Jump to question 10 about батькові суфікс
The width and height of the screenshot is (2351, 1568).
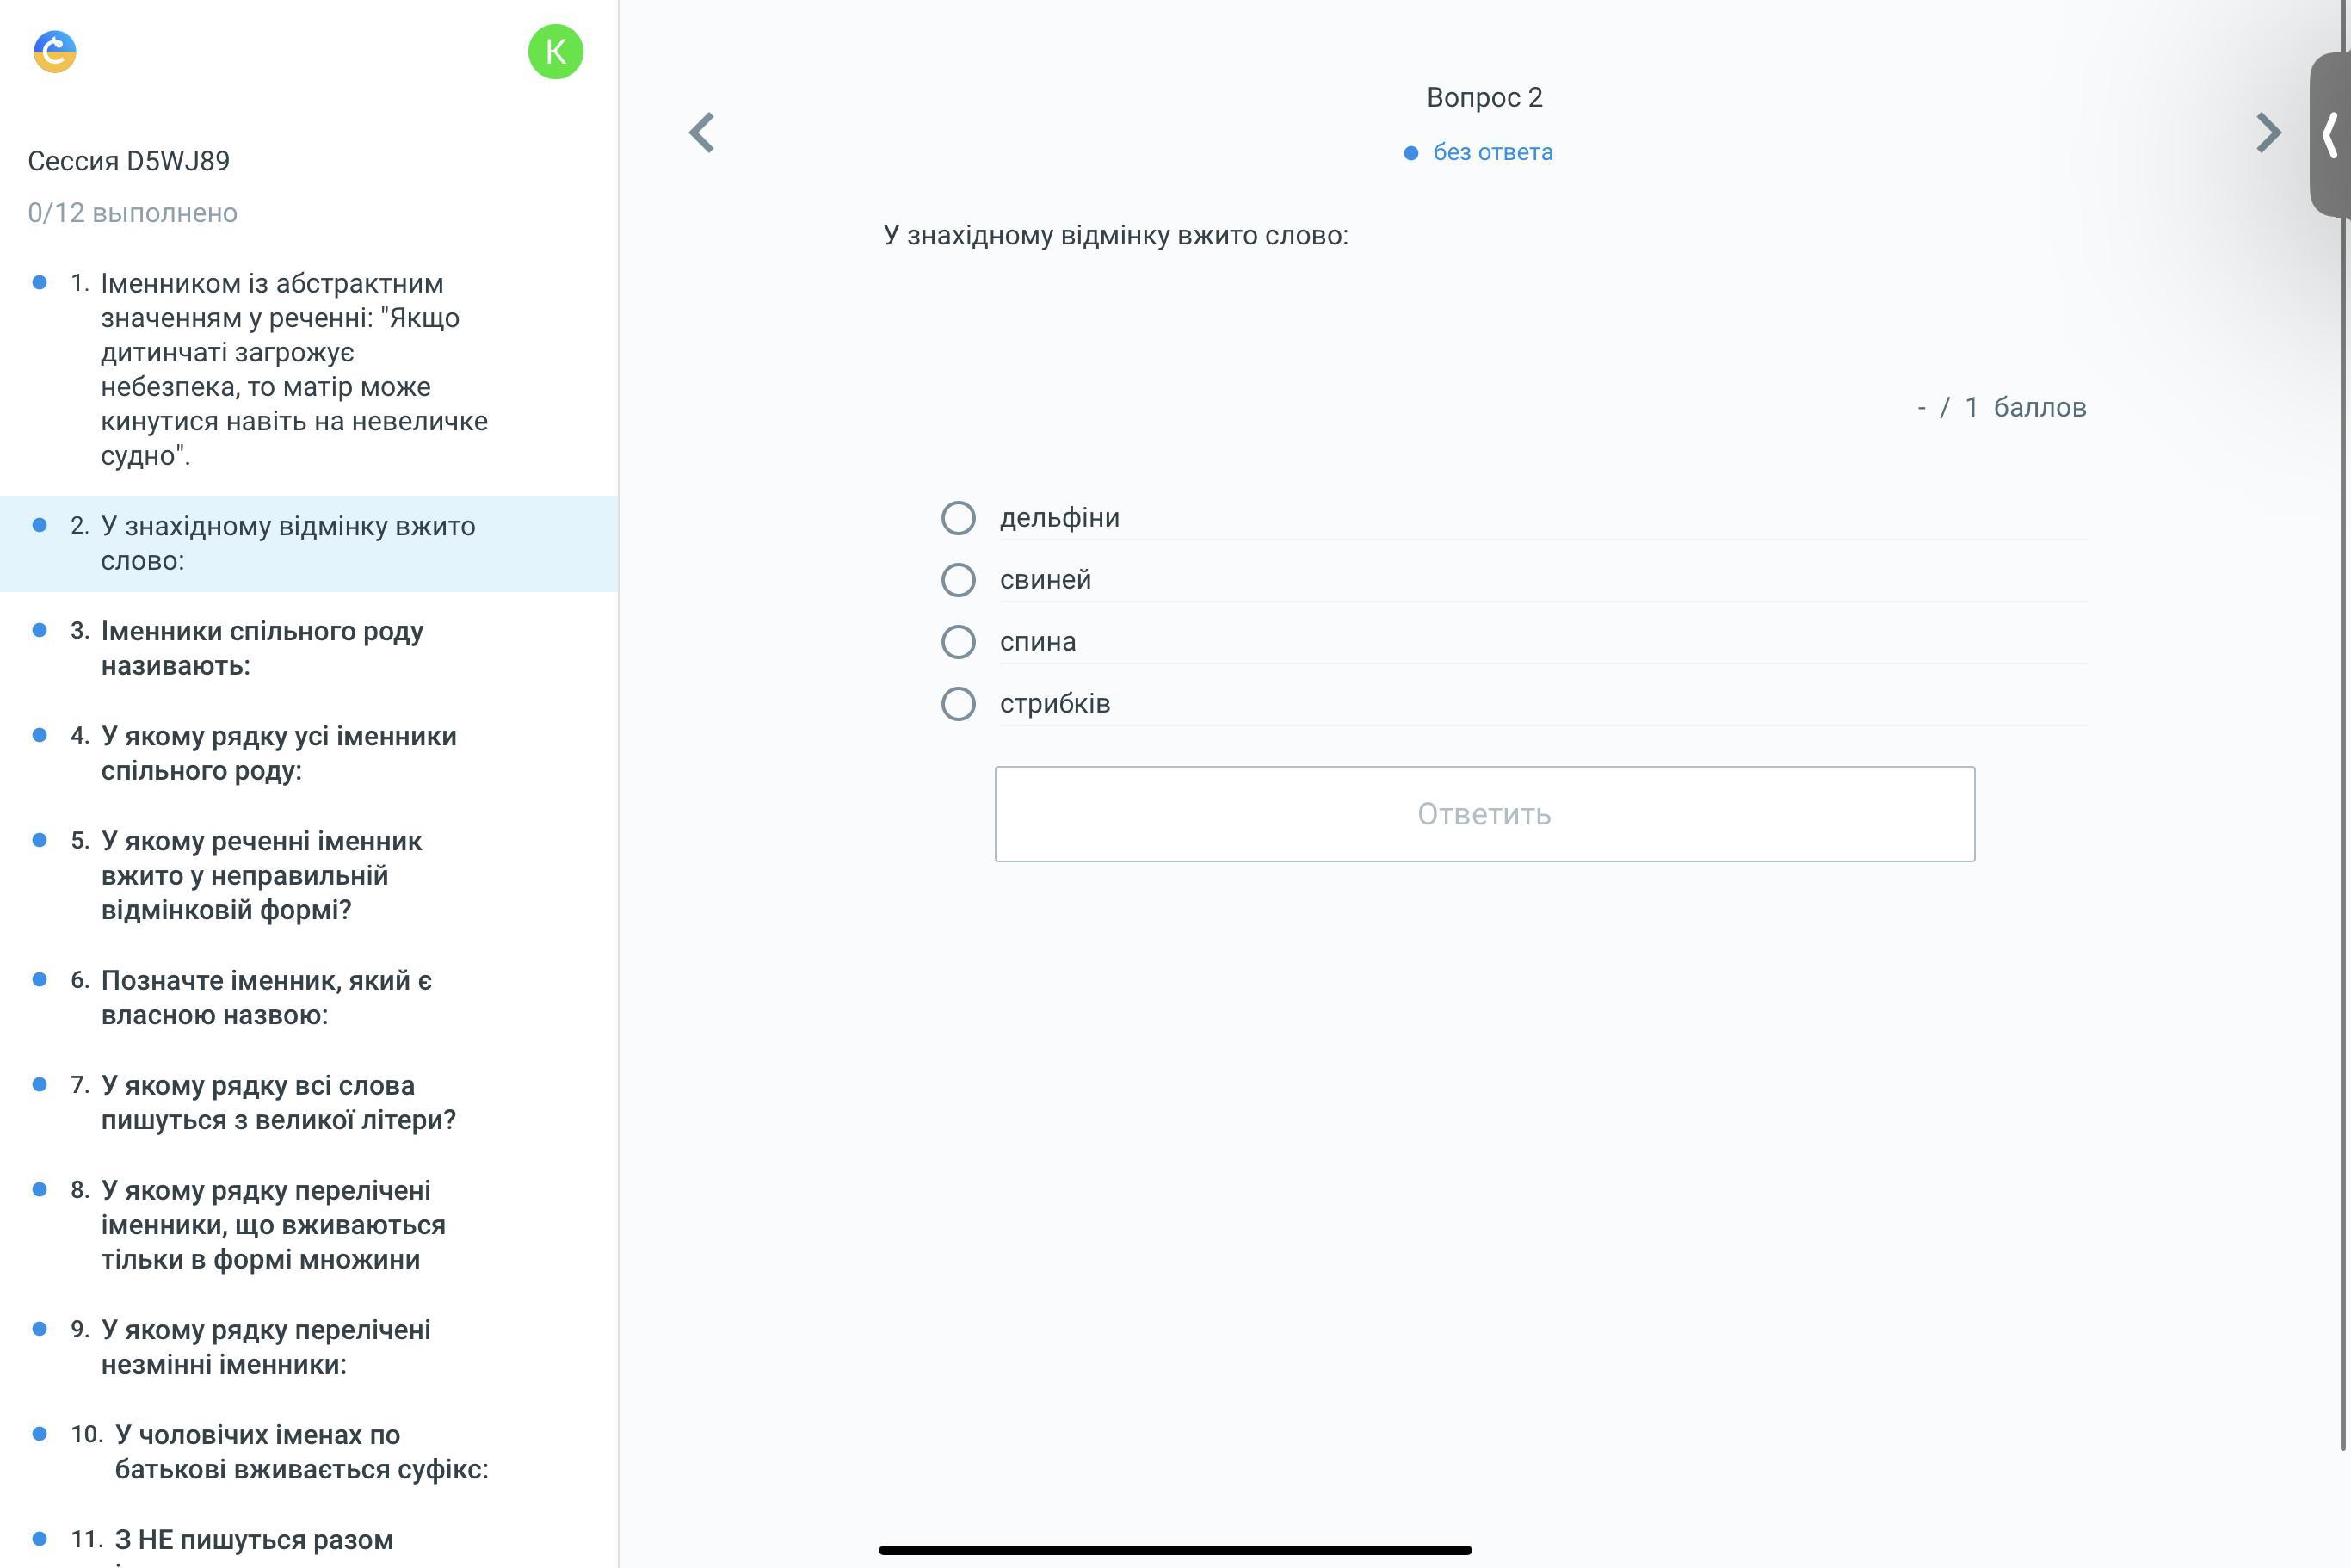pos(300,1451)
